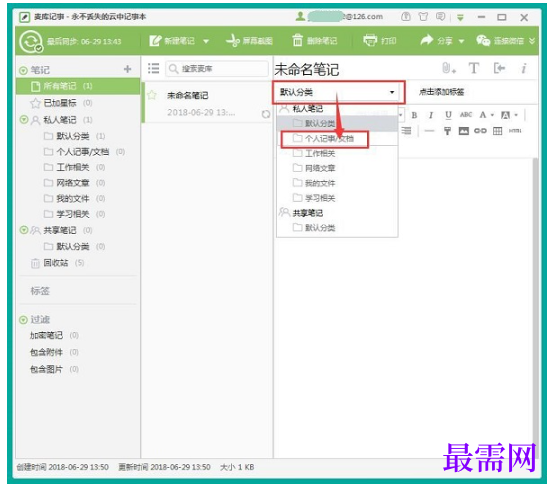
Task: Click the 屏幕截图 screen capture scissors button
Action: point(249,41)
